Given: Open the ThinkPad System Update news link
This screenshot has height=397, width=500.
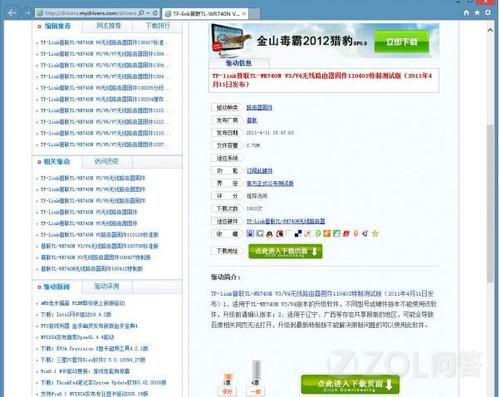Looking at the screenshot, I should click(103, 383).
